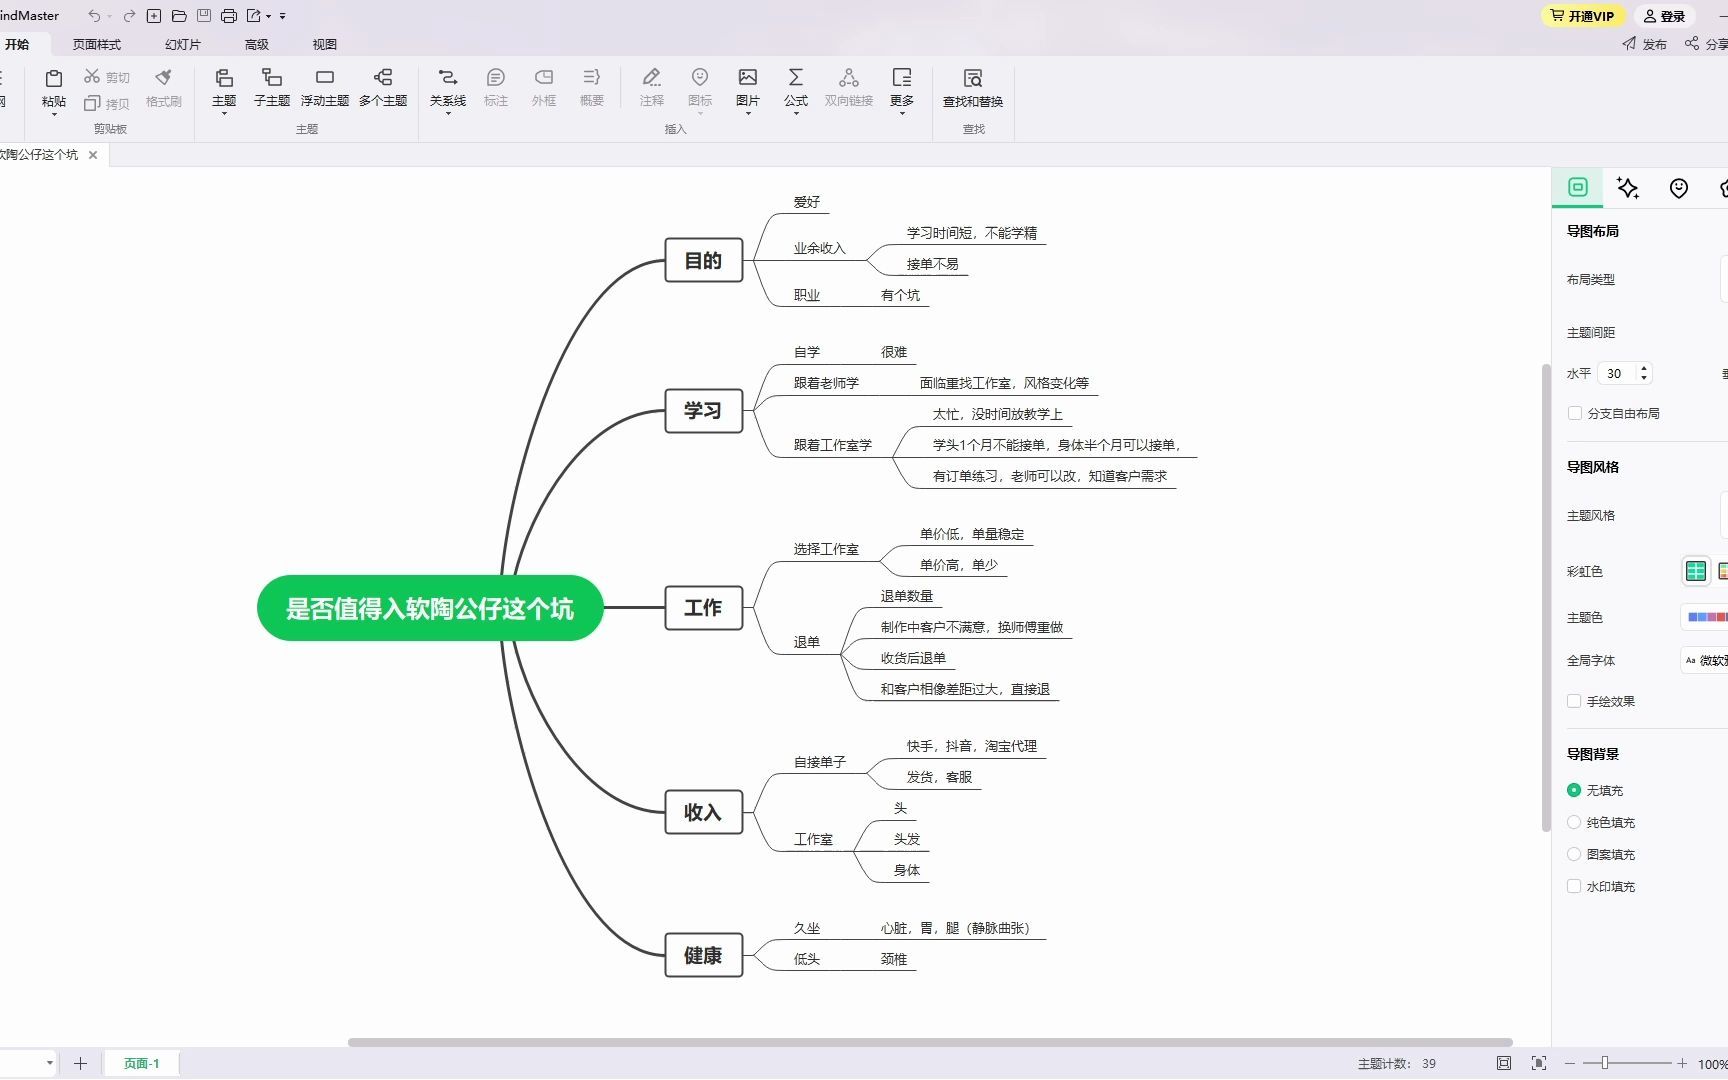This screenshot has width=1728, height=1080.
Task: Click the horizontal scrollbar under the canvas
Action: (930, 1042)
